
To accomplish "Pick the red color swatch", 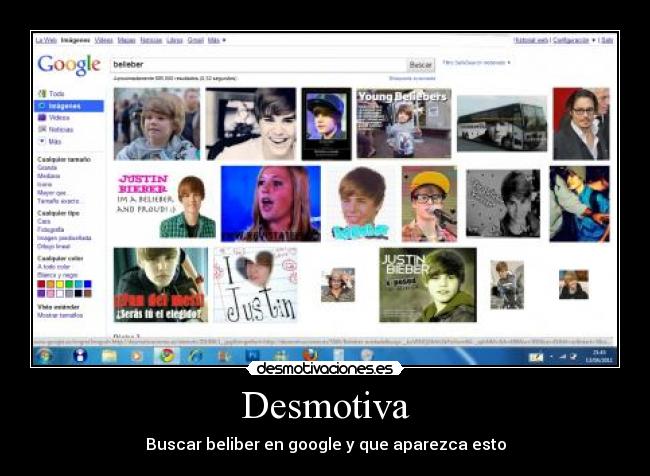I will click(x=41, y=284).
